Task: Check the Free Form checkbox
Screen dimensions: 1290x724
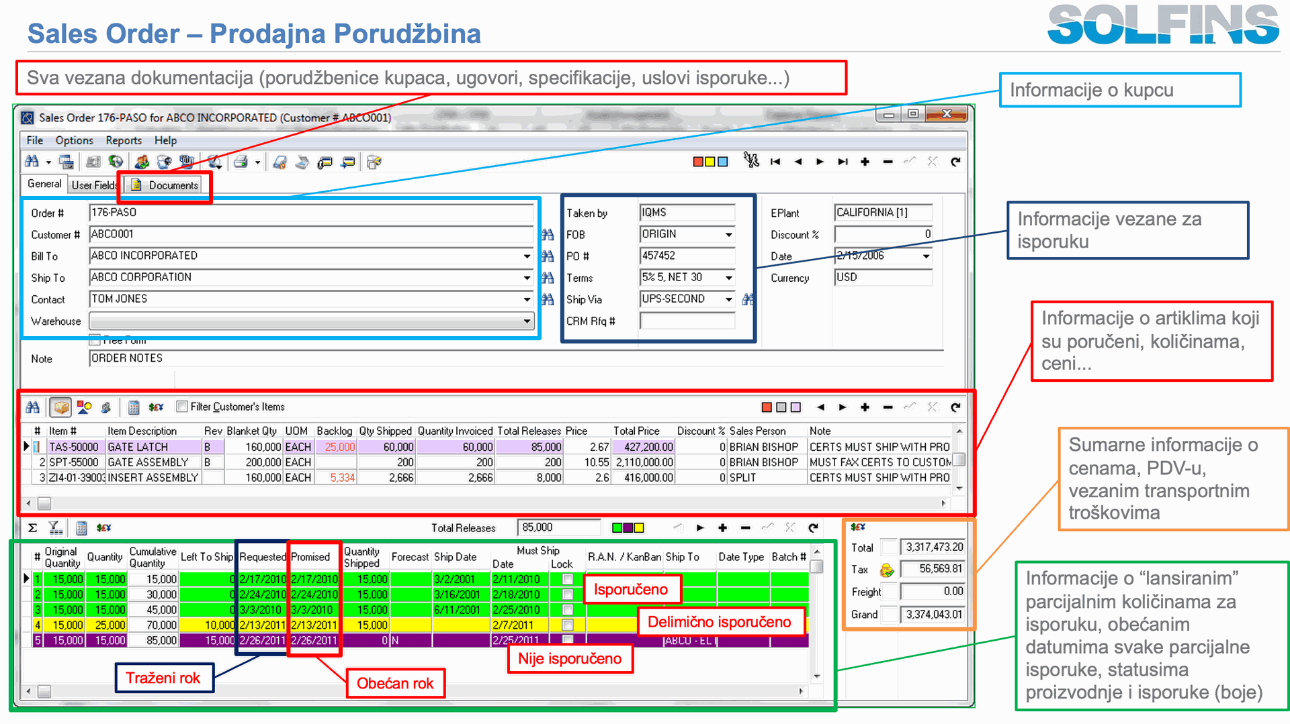Action: click(95, 341)
